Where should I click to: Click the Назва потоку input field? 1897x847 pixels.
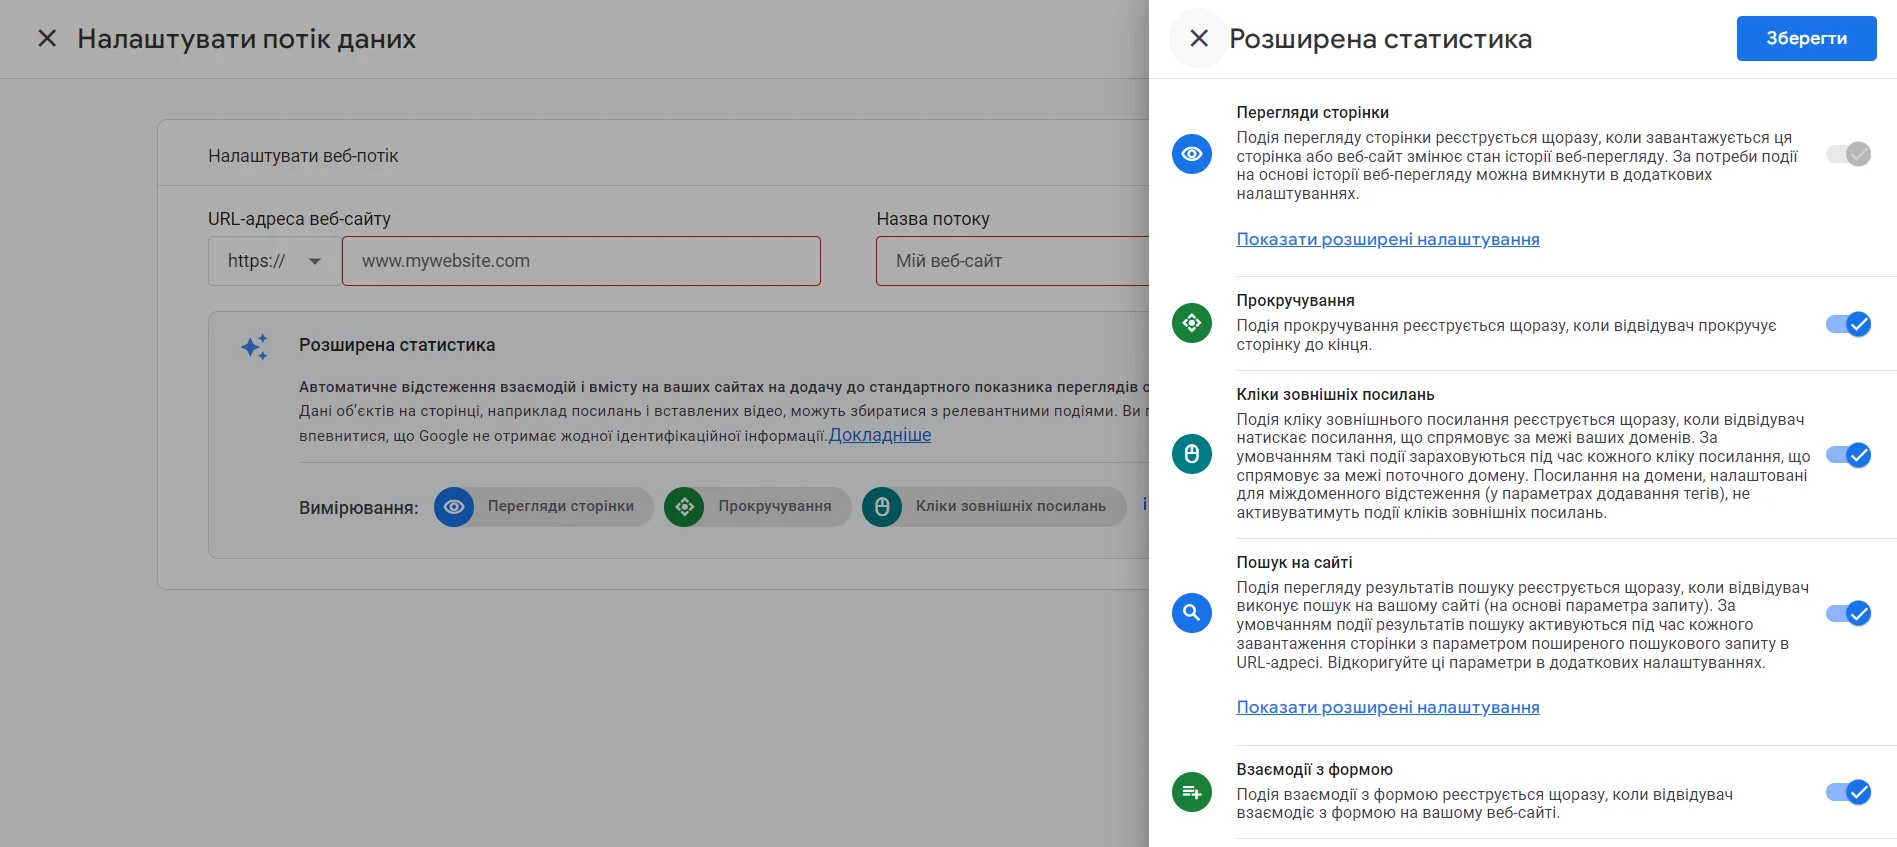click(1012, 261)
